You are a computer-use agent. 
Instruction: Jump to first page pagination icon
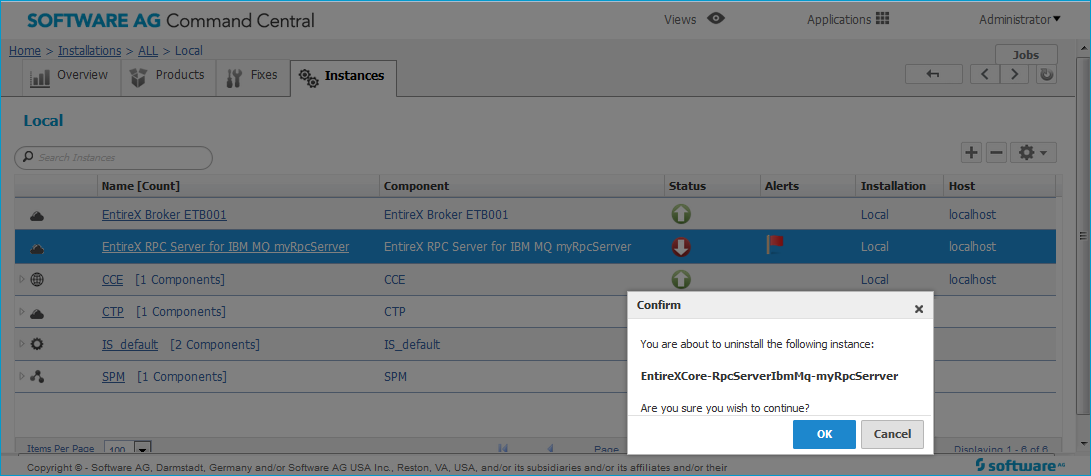503,448
